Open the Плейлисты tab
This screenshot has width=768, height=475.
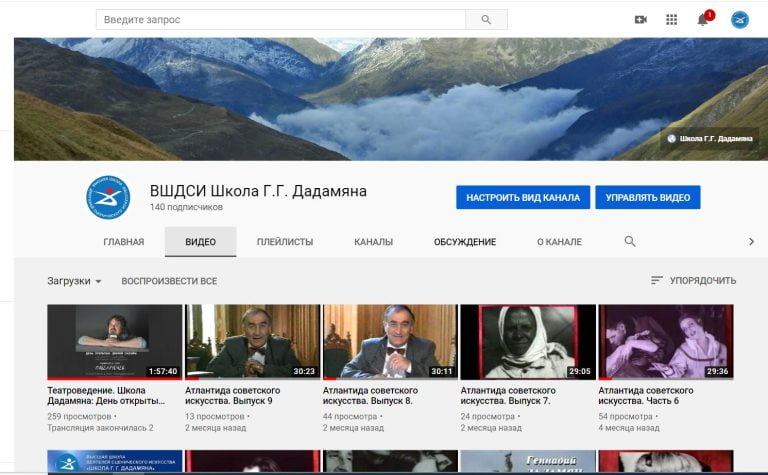[x=285, y=242]
